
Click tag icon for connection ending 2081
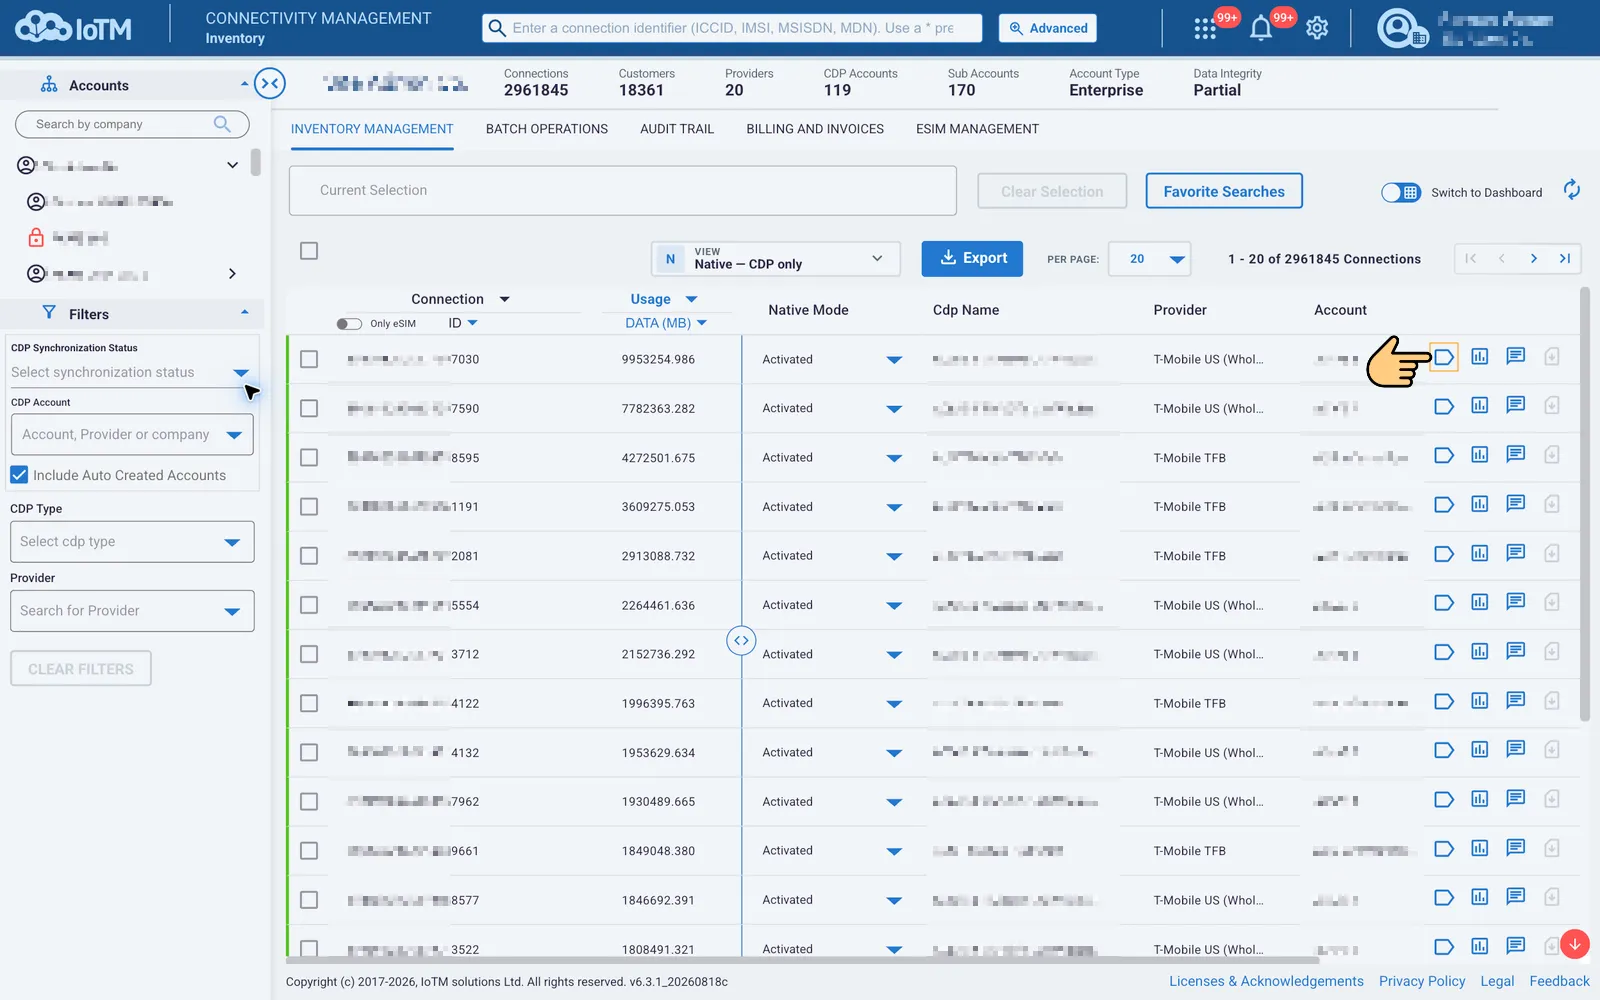1443,553
